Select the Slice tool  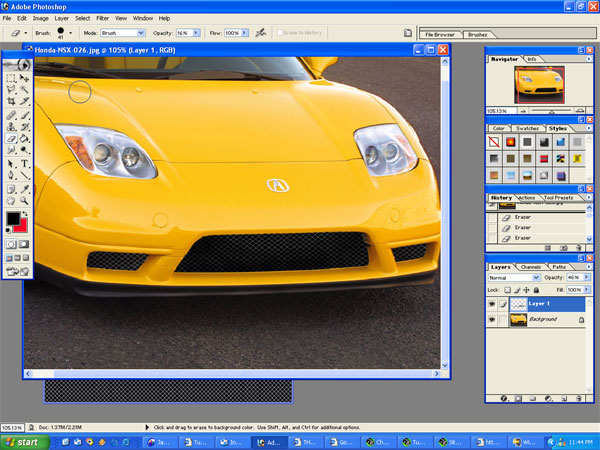click(x=24, y=101)
